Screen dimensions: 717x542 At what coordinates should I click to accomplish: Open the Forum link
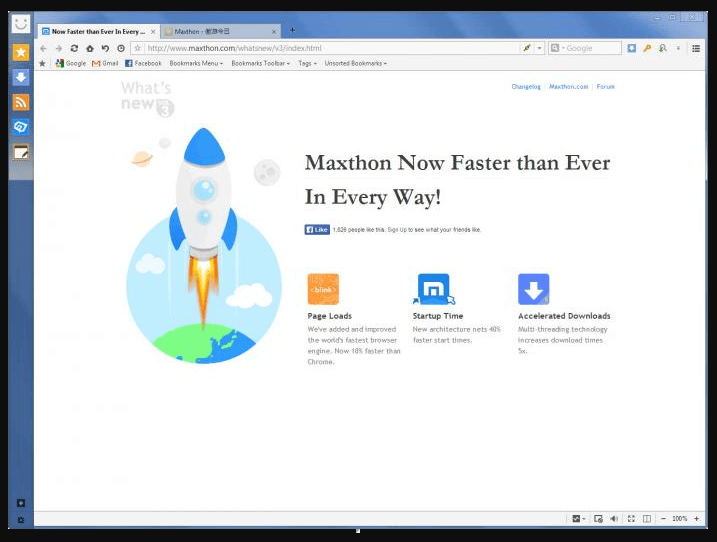pyautogui.click(x=605, y=86)
